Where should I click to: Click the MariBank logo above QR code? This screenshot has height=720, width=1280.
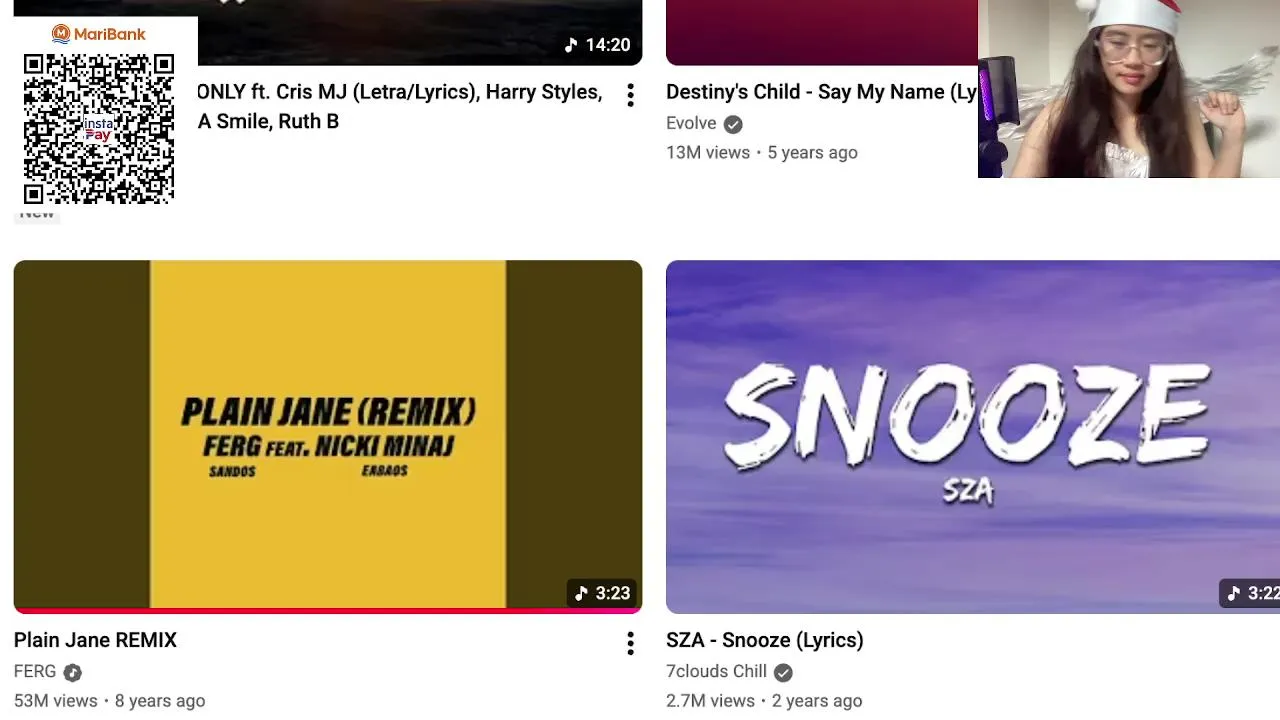point(98,34)
